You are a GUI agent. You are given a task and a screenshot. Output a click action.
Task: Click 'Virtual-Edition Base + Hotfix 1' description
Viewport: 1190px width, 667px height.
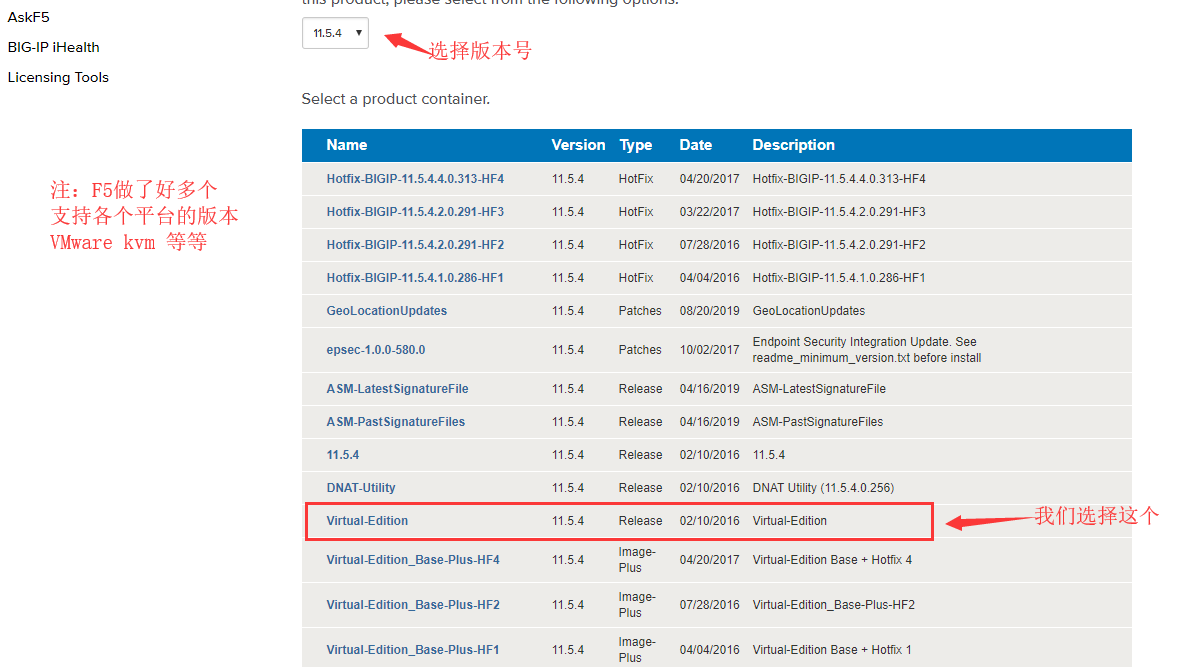point(832,650)
